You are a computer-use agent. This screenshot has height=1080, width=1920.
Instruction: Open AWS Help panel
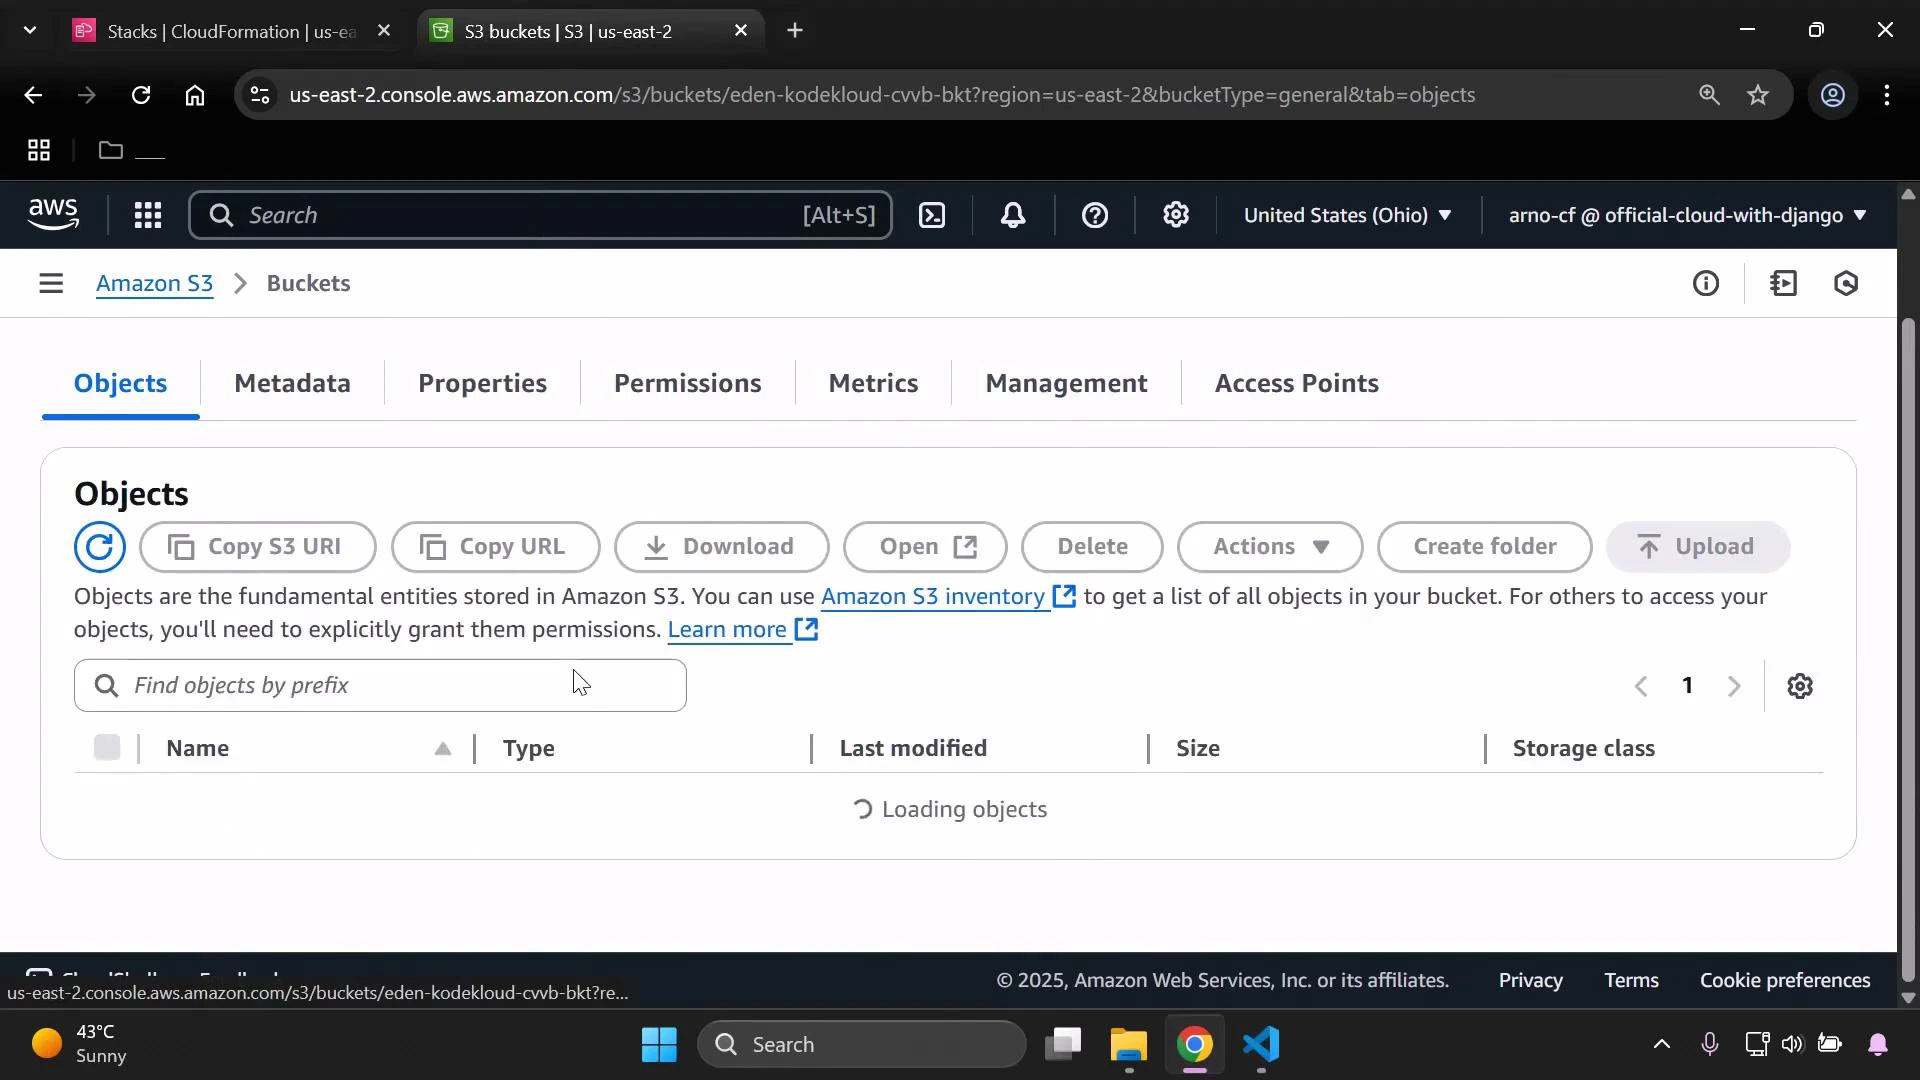1096,215
